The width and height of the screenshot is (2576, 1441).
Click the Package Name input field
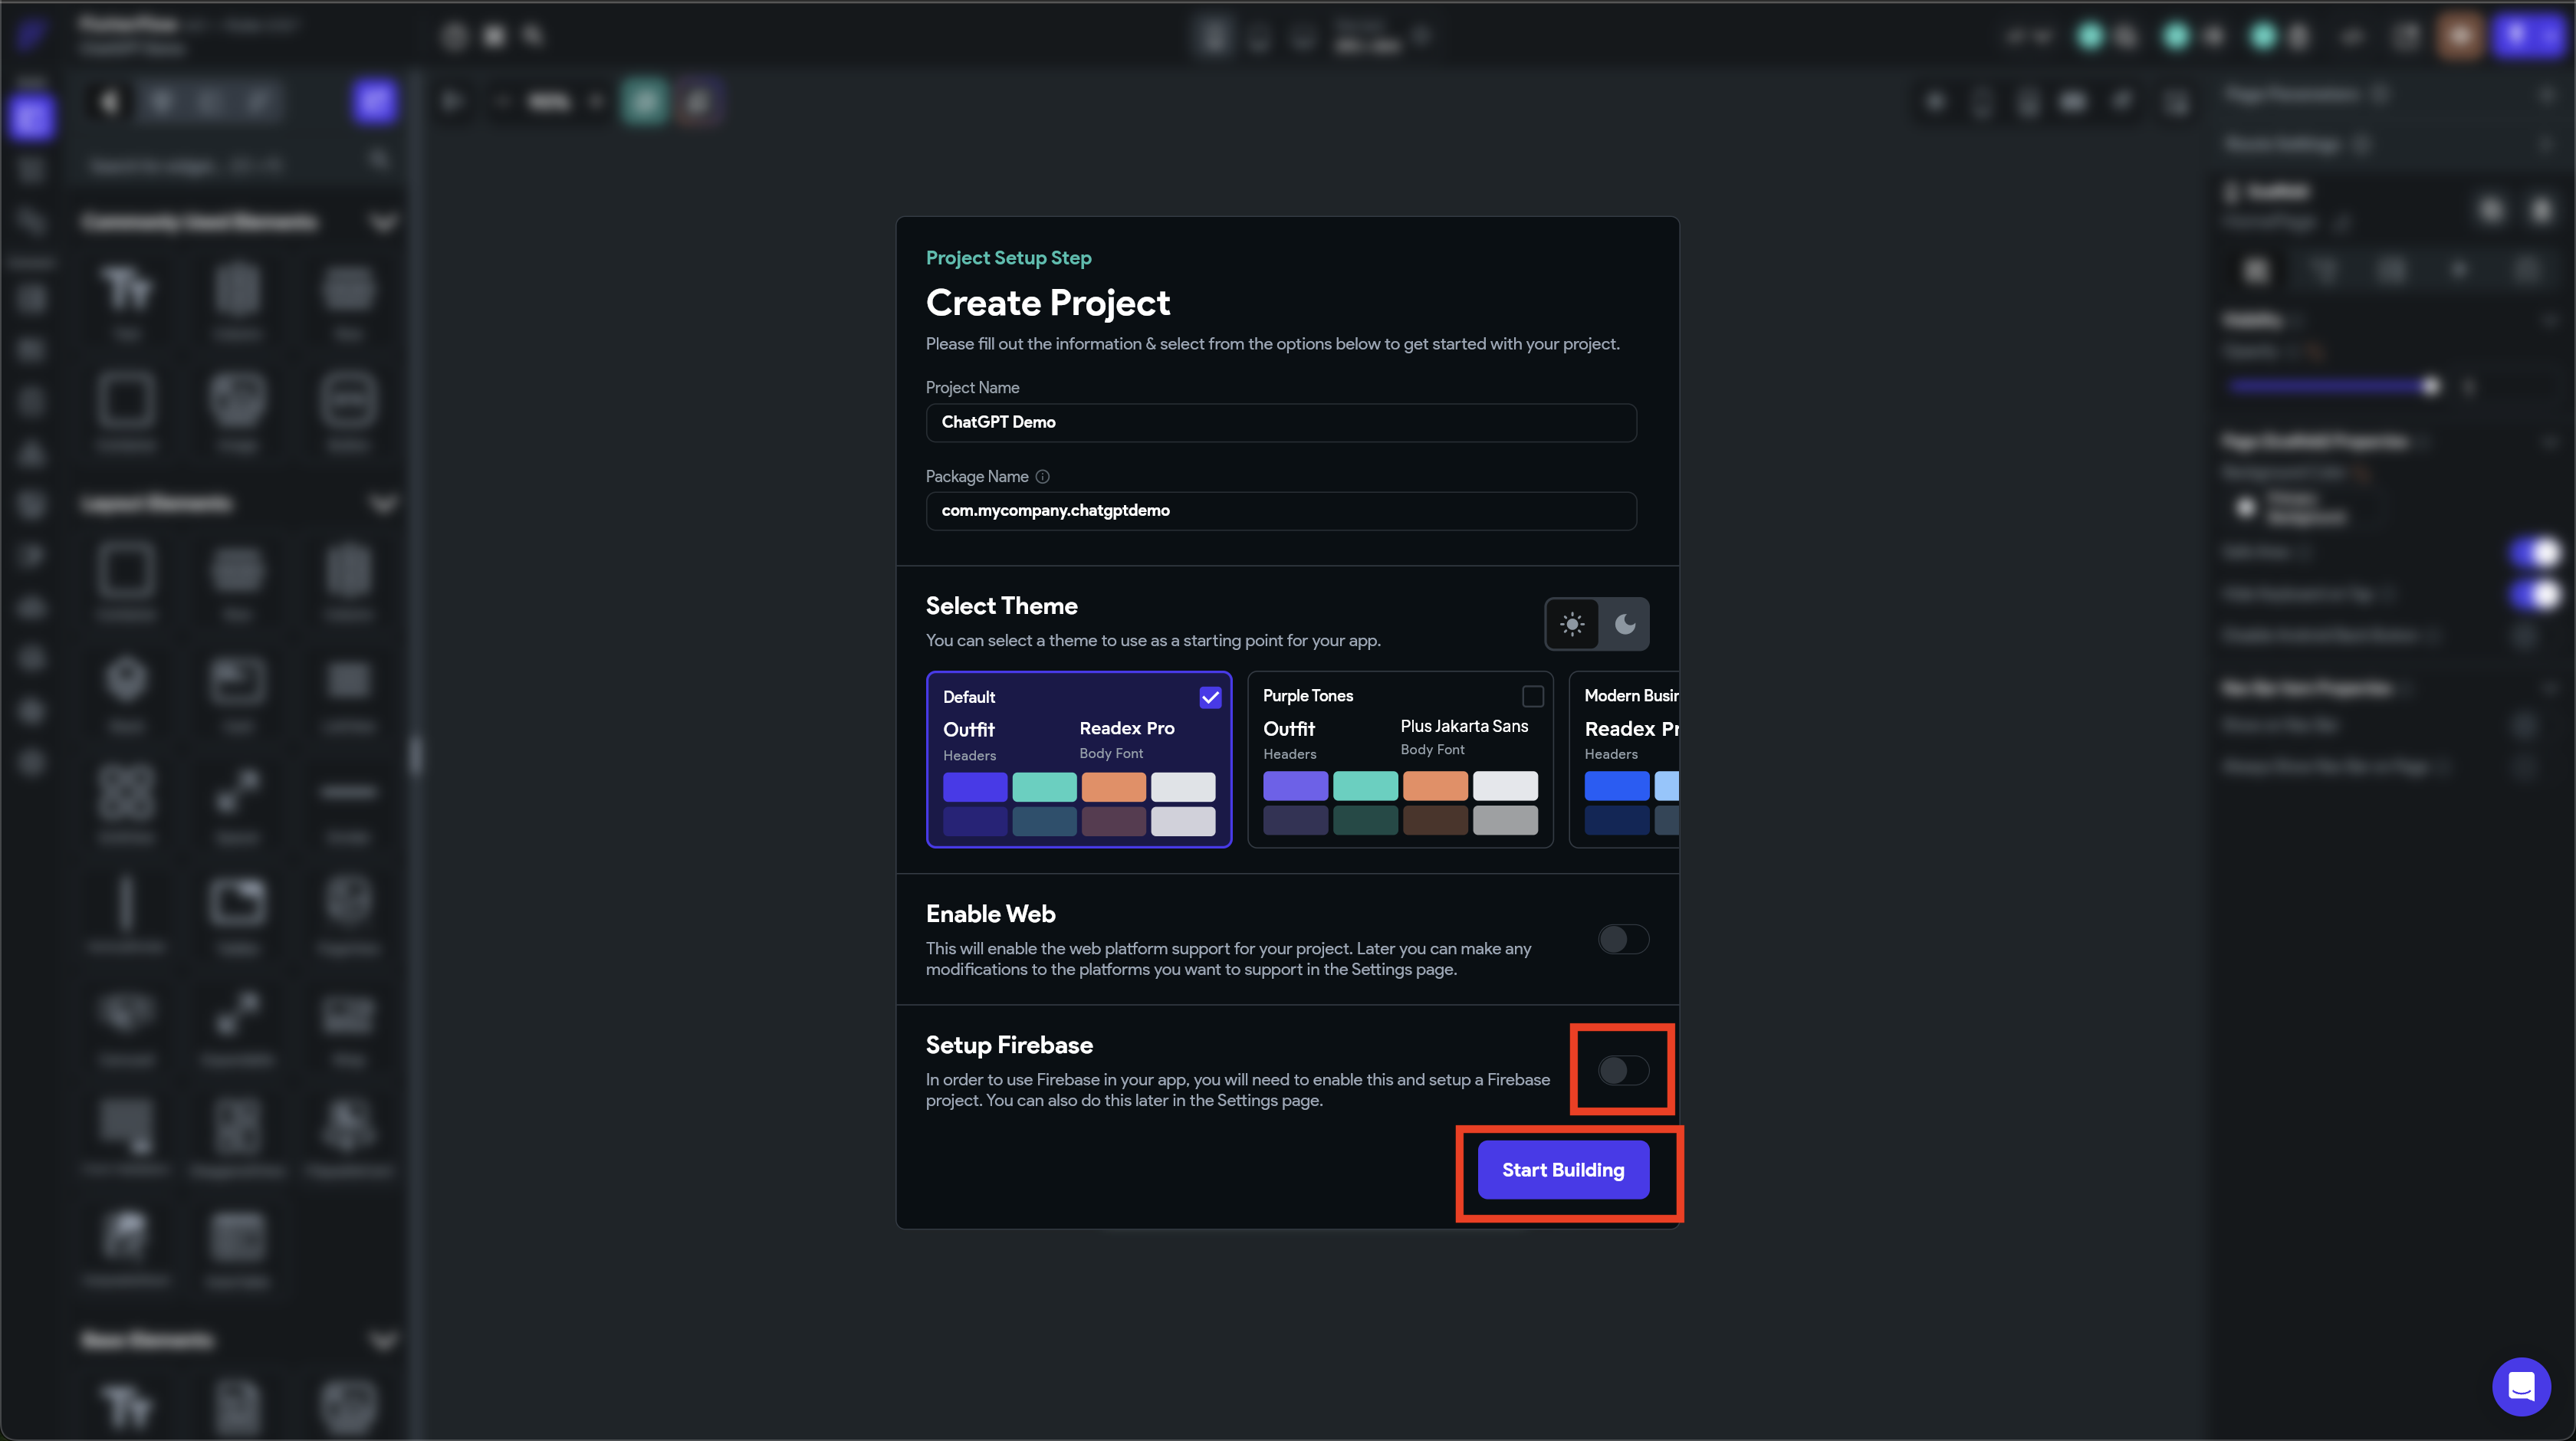tap(1280, 511)
